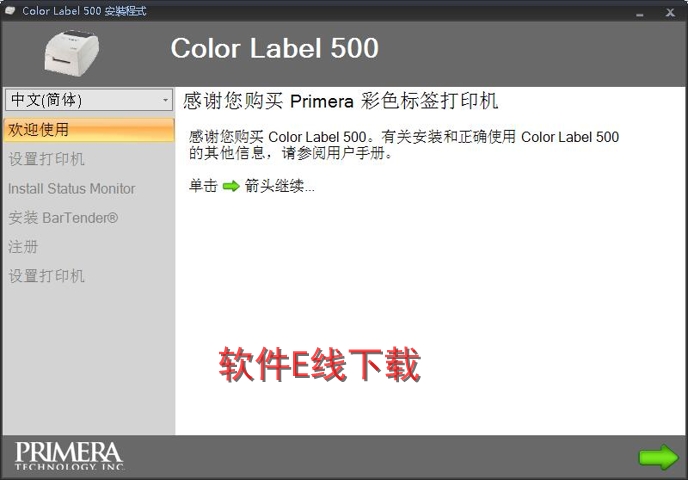Click the welcome paragraph about the user manual
Viewport: 688px width, 480px height.
tap(404, 145)
